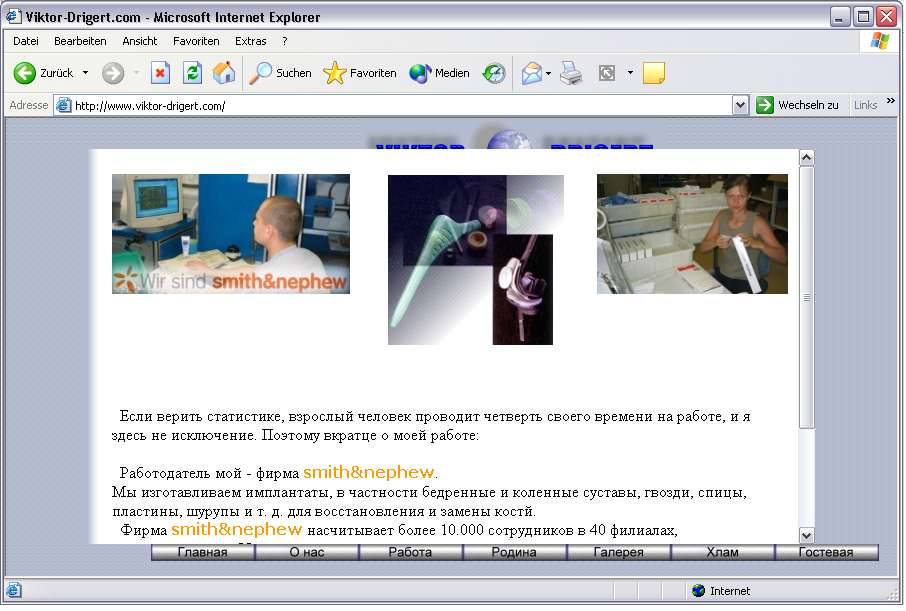
Task: Open the О нас section
Action: click(x=307, y=552)
